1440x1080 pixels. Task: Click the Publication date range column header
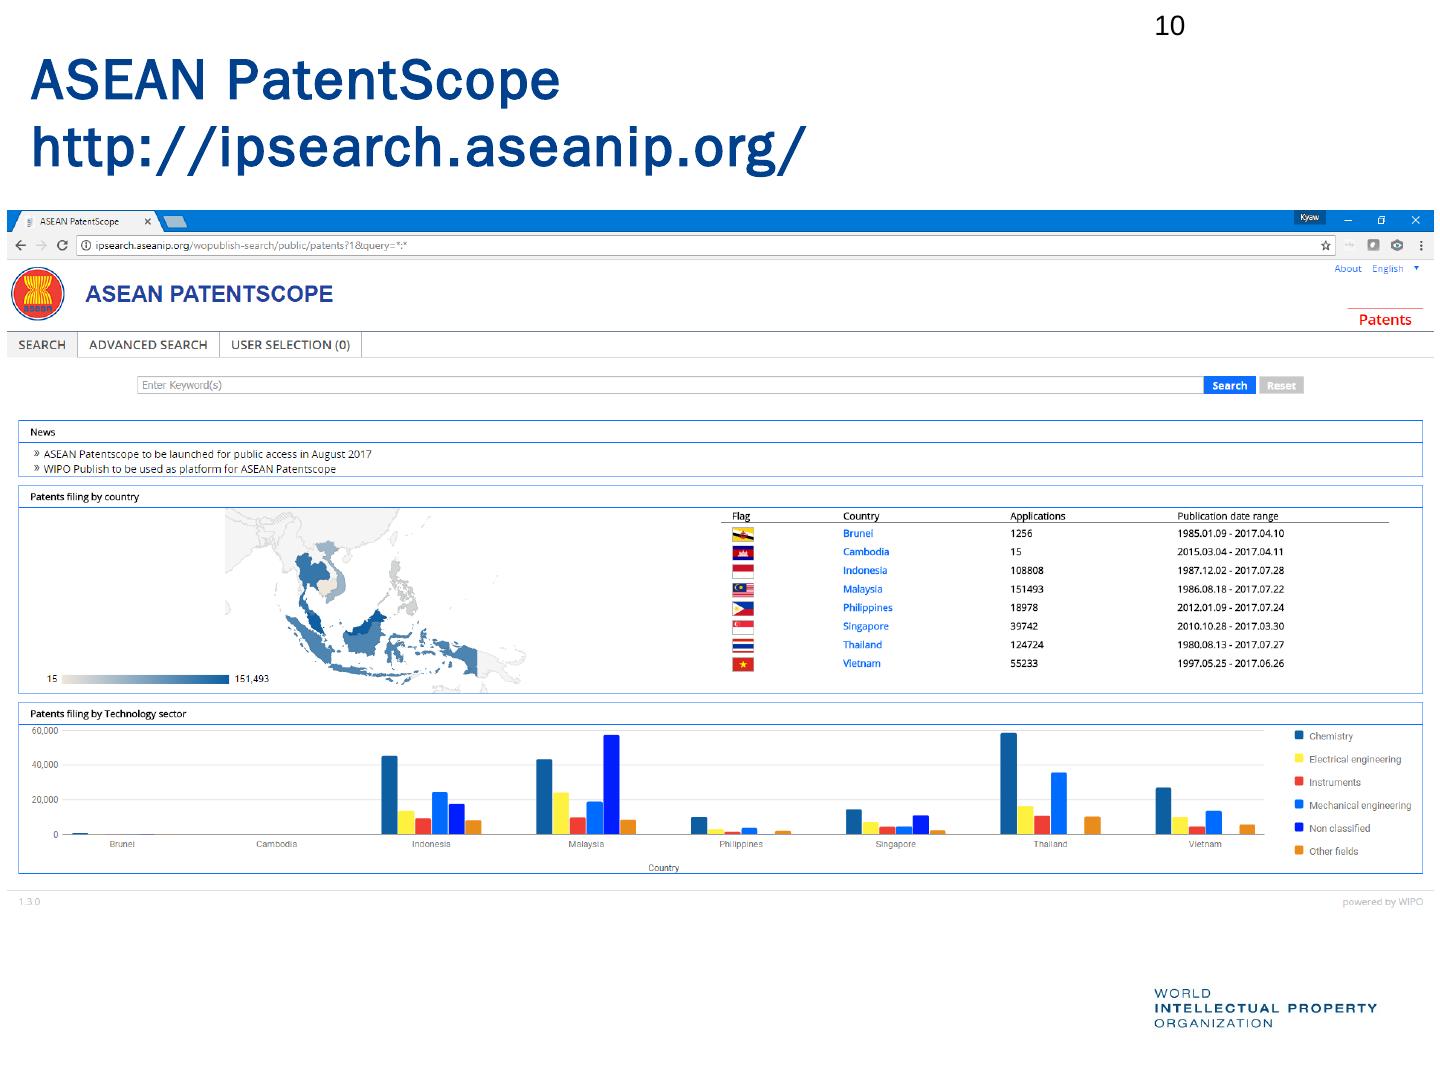coord(1227,516)
